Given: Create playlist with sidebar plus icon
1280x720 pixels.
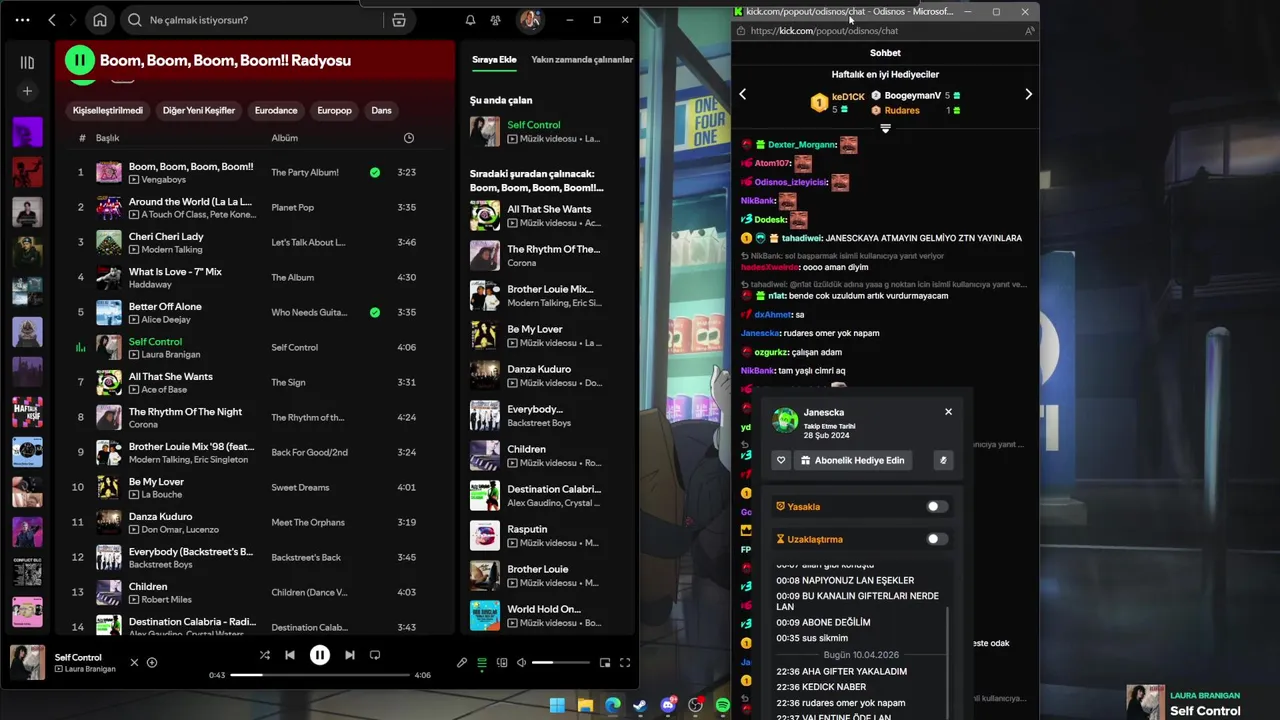Looking at the screenshot, I should point(27,91).
